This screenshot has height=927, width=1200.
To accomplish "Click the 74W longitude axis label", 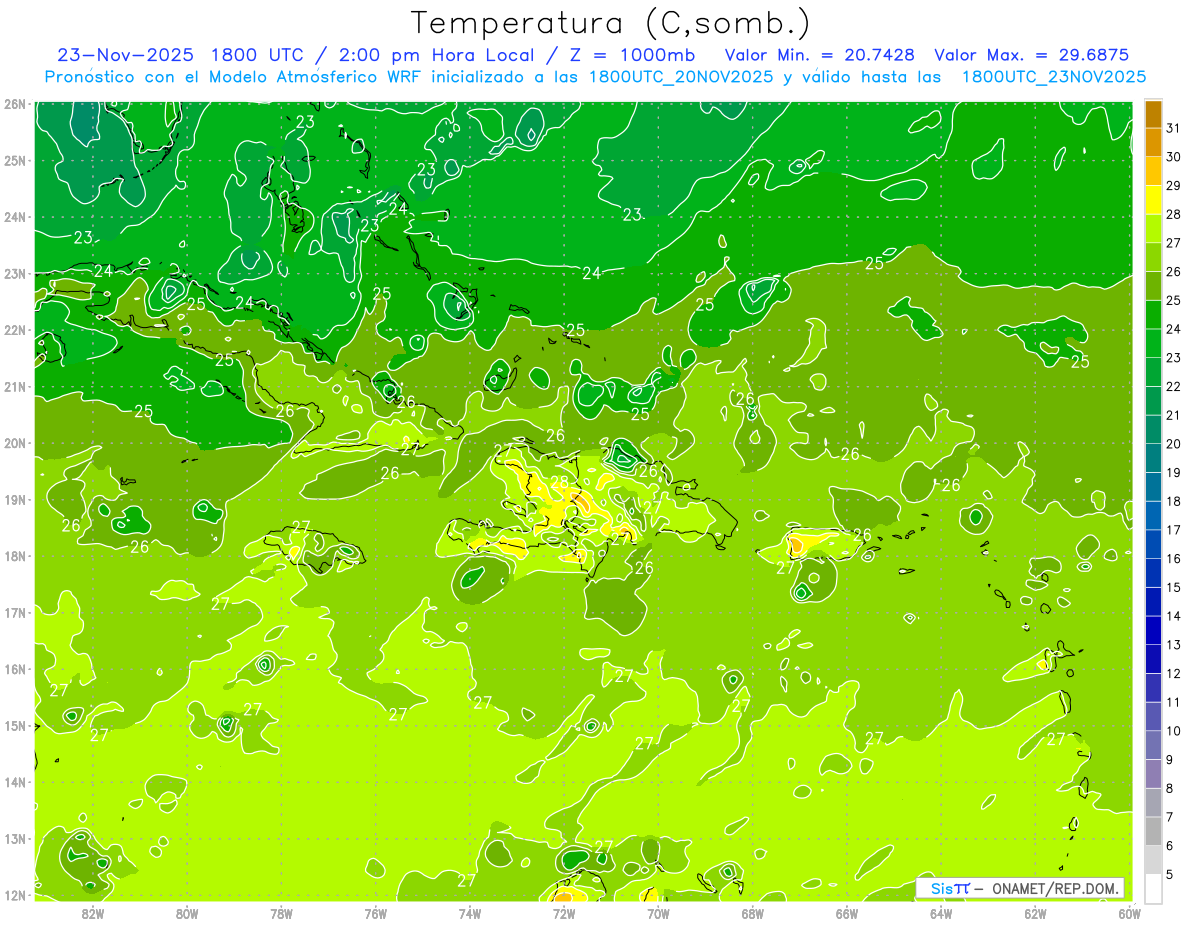I will tap(469, 913).
